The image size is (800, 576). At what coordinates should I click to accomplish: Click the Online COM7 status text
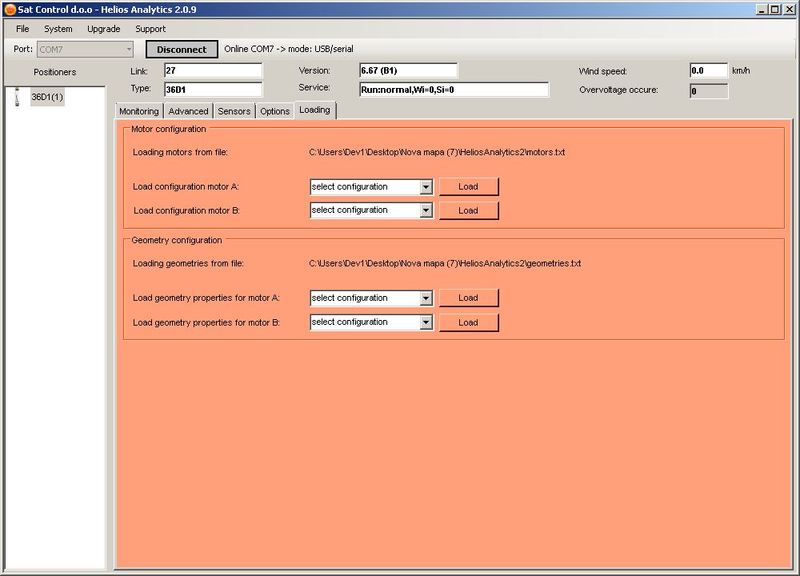289,49
